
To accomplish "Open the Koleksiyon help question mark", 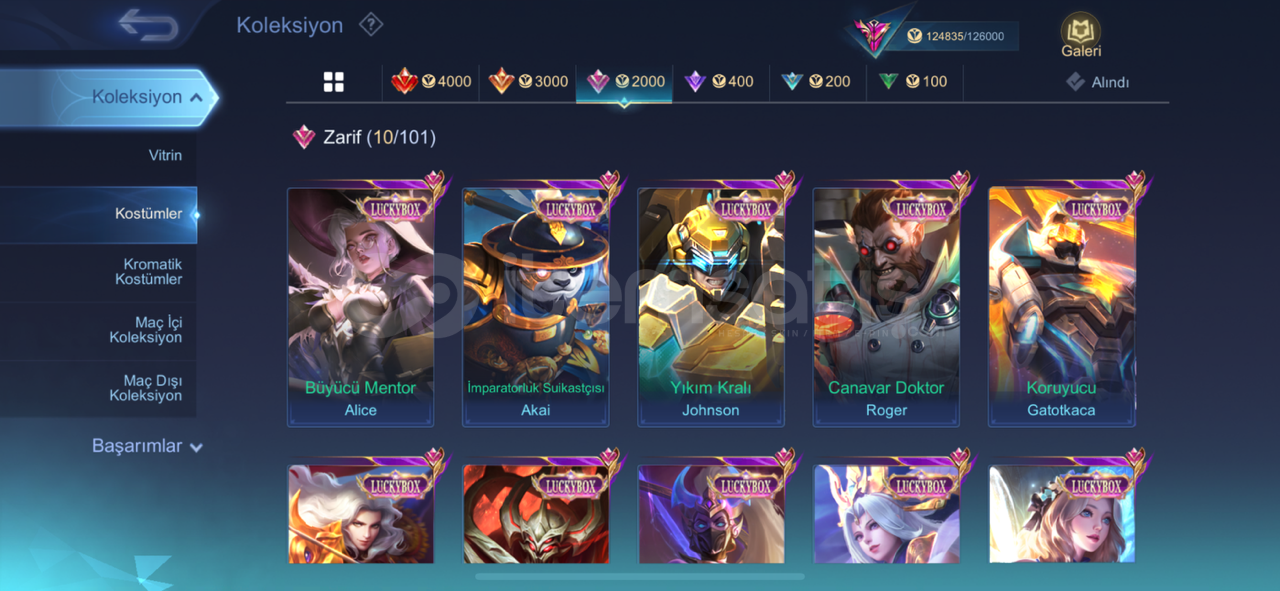I will click(x=371, y=24).
